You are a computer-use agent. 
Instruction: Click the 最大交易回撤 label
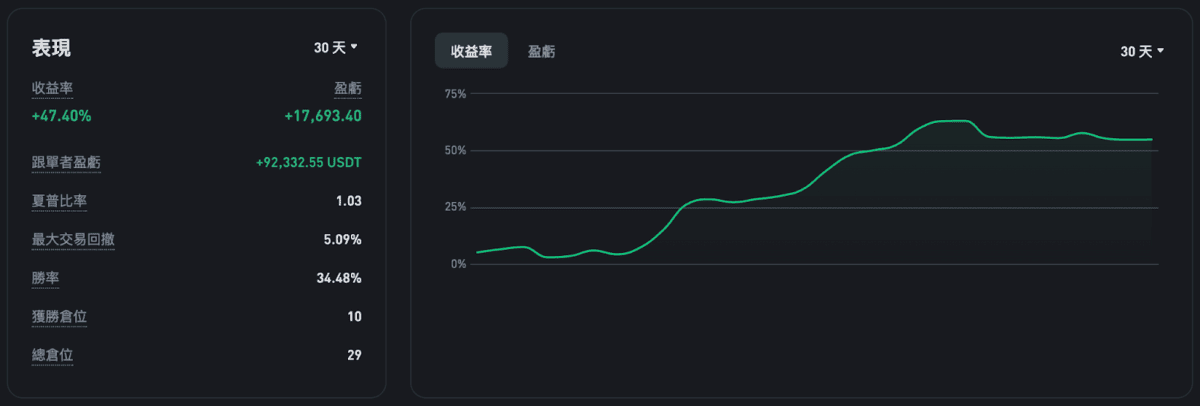pos(73,239)
